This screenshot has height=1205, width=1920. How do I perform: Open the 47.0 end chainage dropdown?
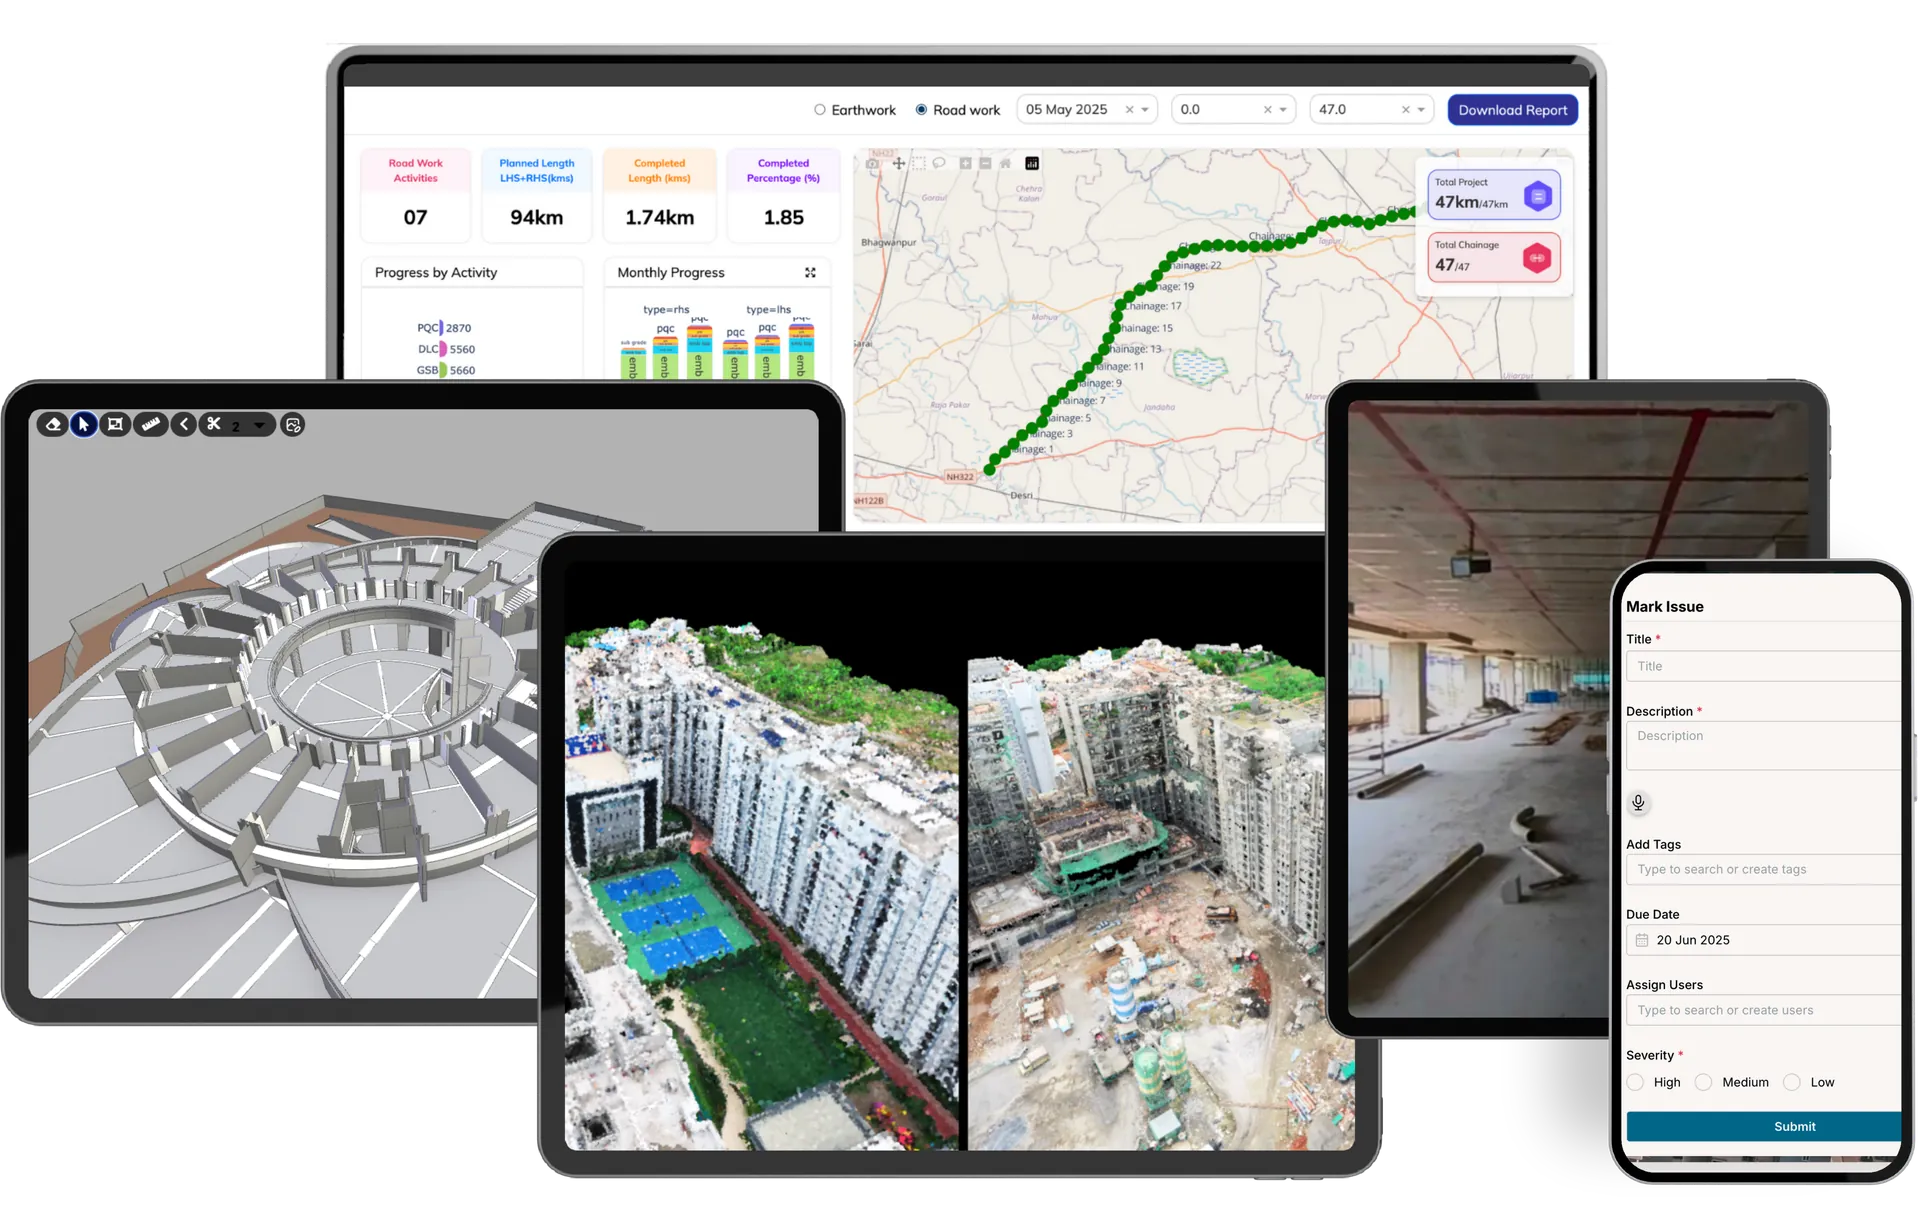1421,110
